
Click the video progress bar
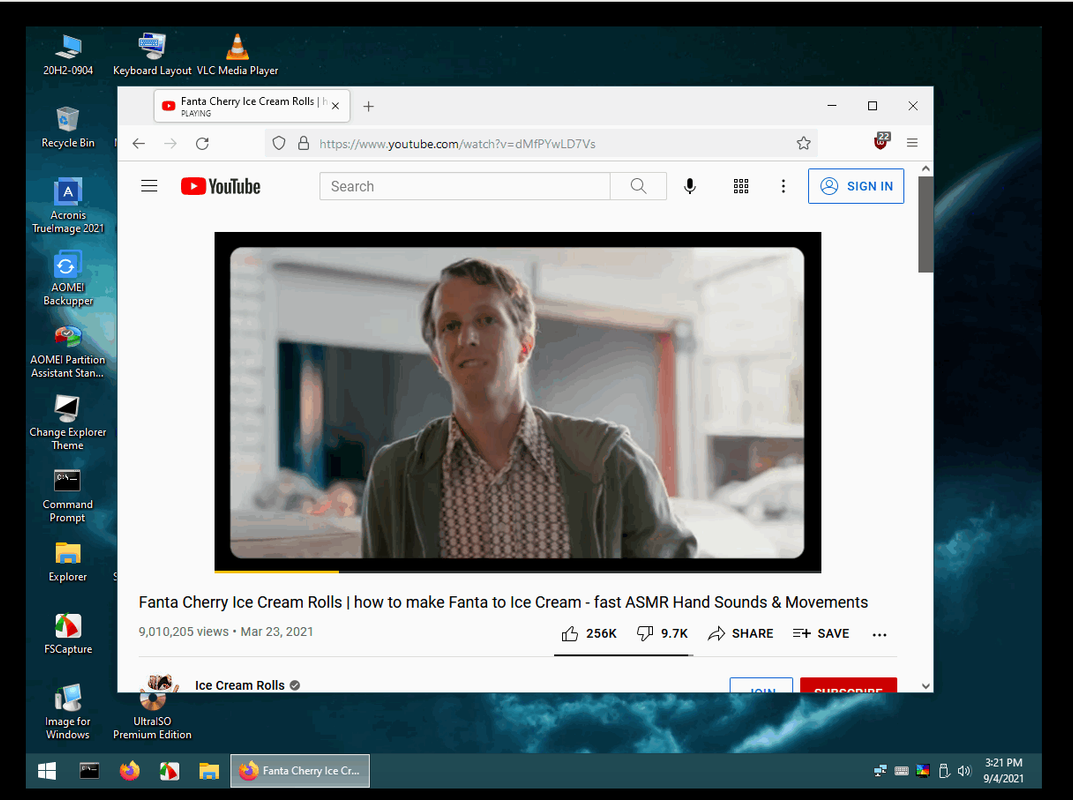tap(517, 571)
